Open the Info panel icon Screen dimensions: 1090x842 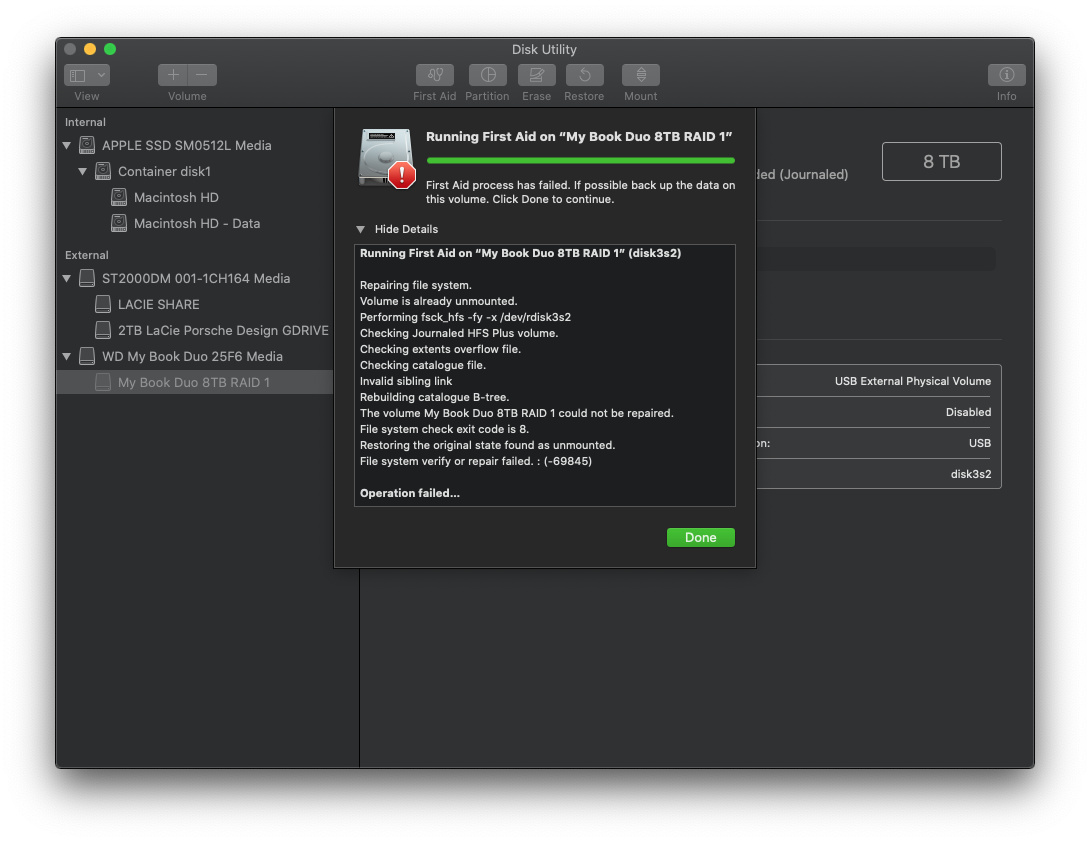(x=1007, y=74)
